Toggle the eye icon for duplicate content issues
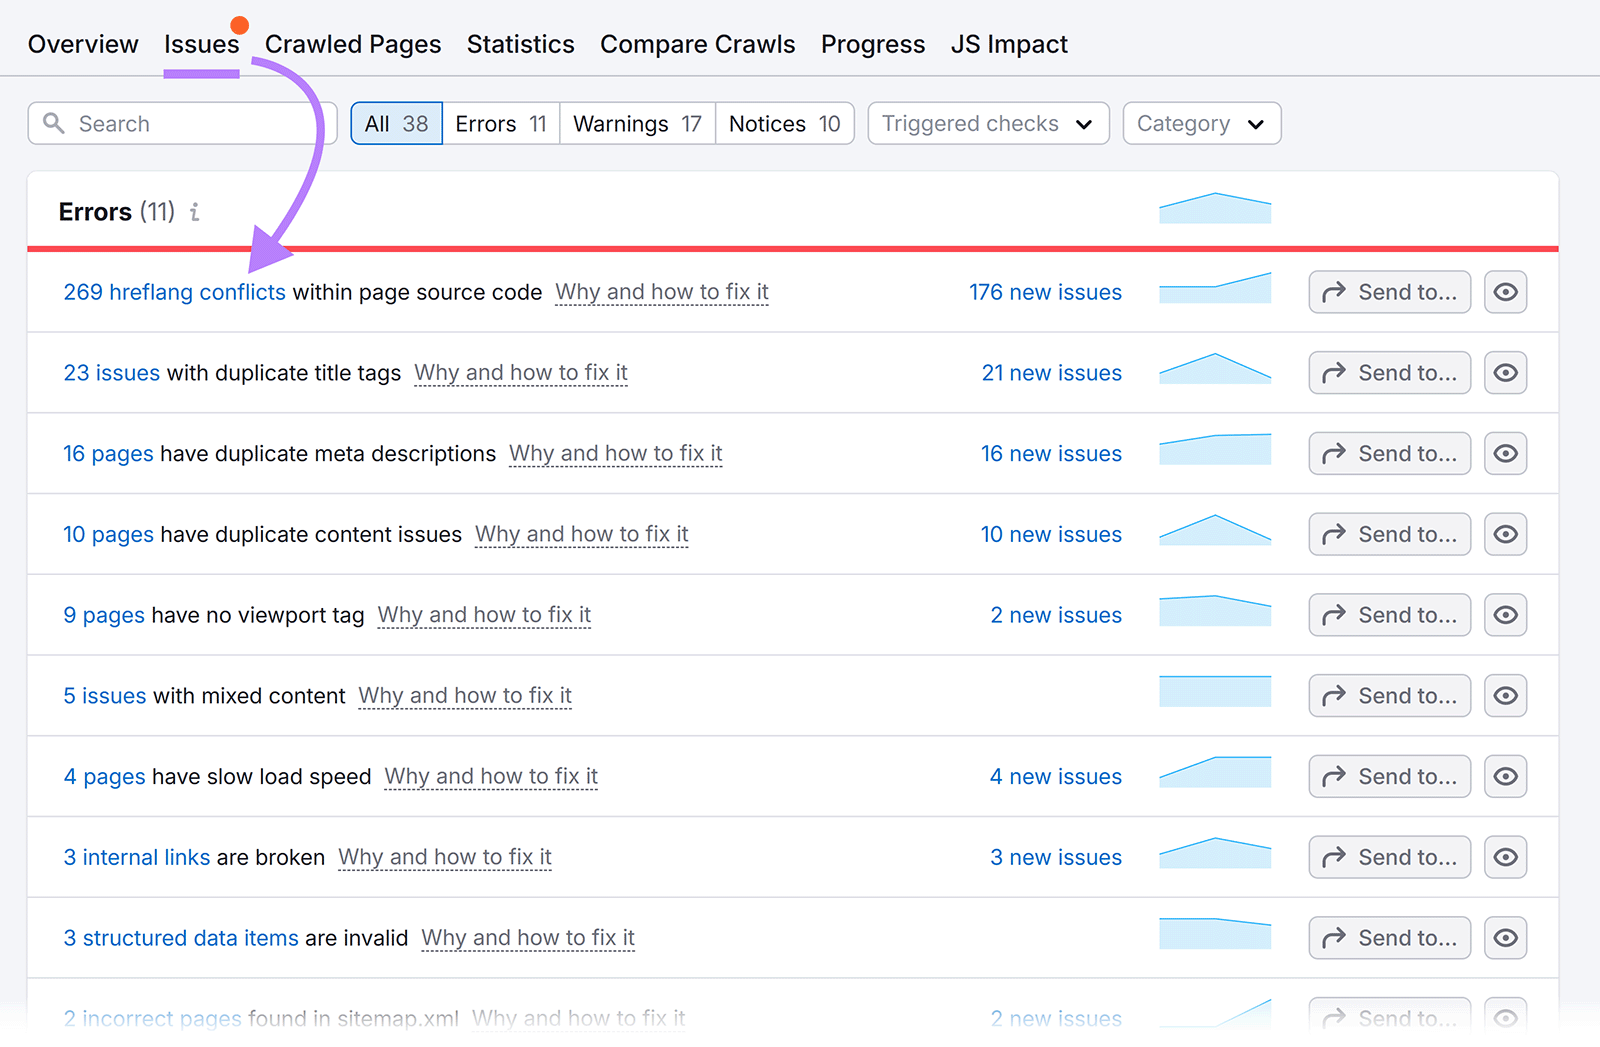Image resolution: width=1600 pixels, height=1047 pixels. point(1505,534)
